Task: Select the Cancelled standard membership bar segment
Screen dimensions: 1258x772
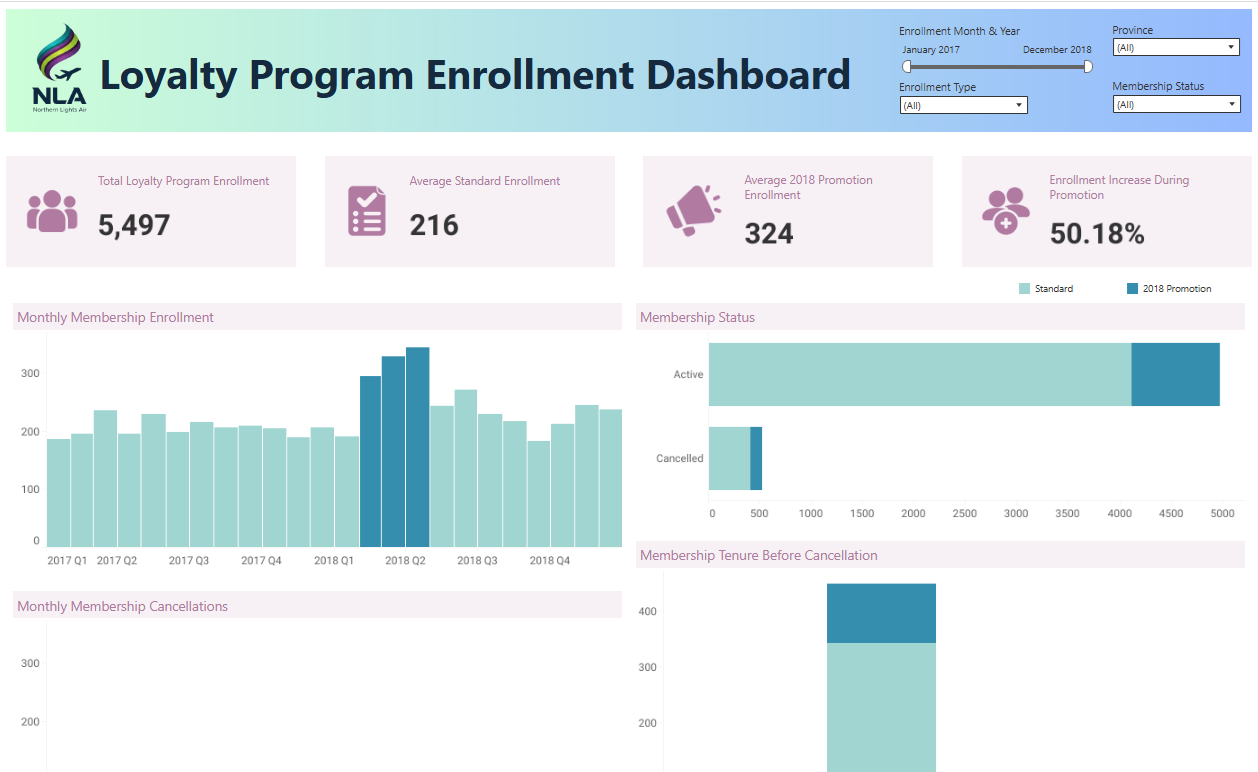Action: (729, 458)
